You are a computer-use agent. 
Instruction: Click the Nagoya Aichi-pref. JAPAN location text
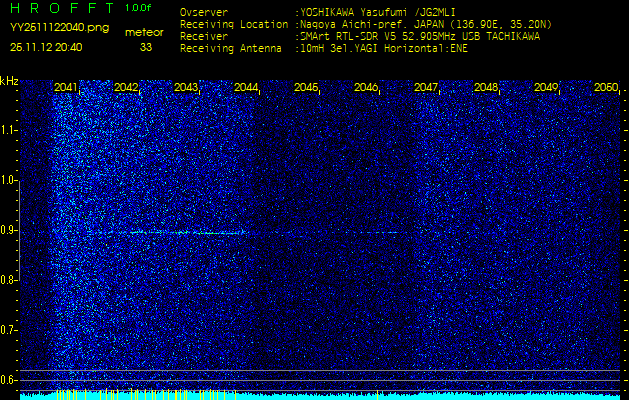[x=426, y=24]
